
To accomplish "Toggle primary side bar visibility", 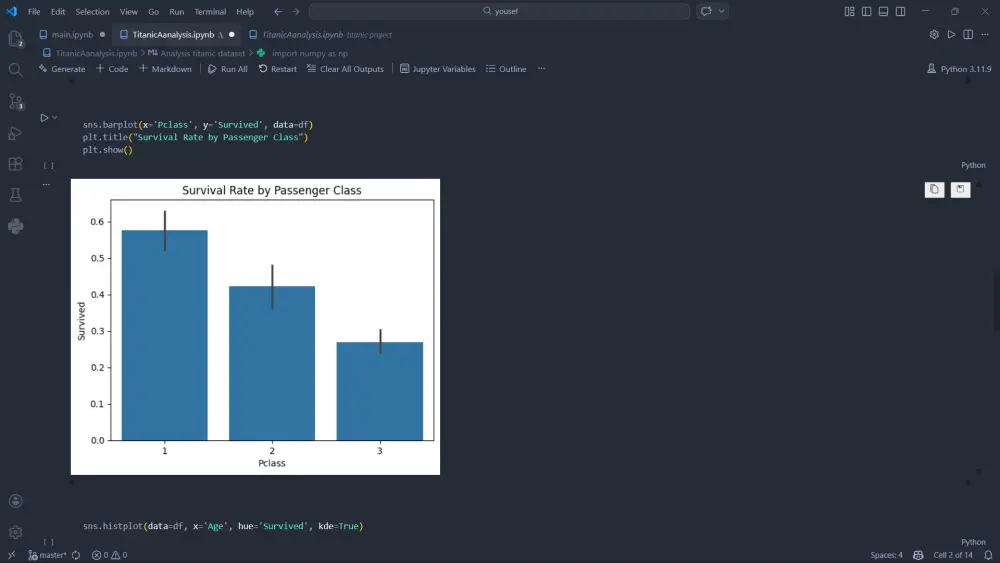I will coord(867,11).
